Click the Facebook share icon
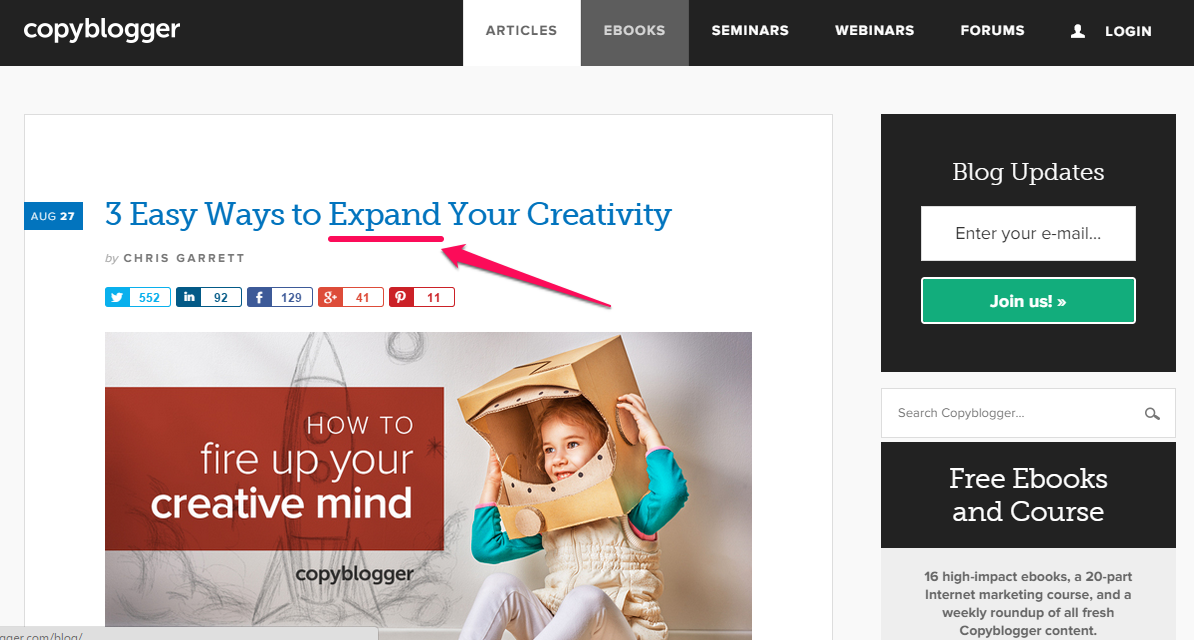1194x640 pixels. [x=260, y=297]
